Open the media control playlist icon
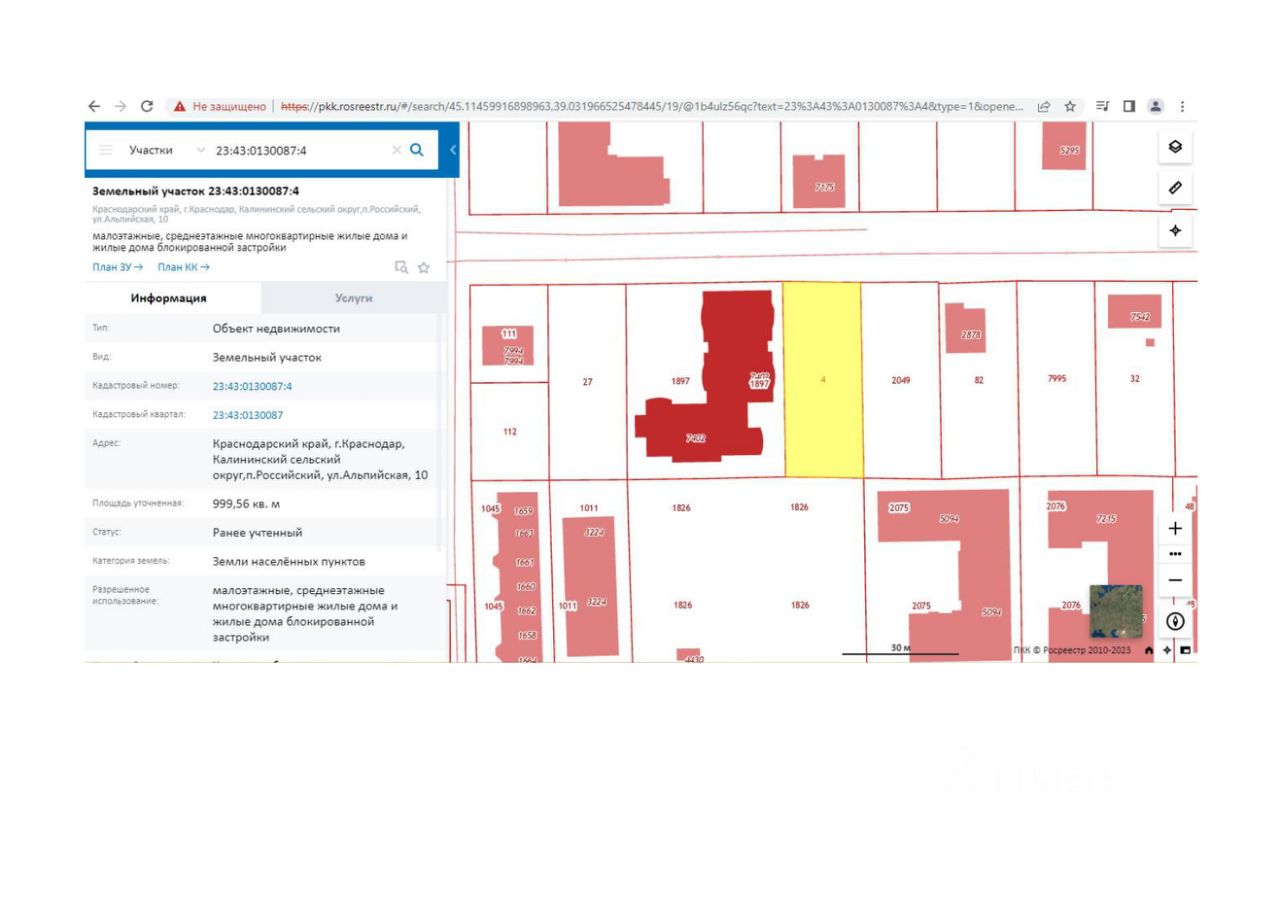Viewport: 1280px width, 904px height. (1102, 106)
